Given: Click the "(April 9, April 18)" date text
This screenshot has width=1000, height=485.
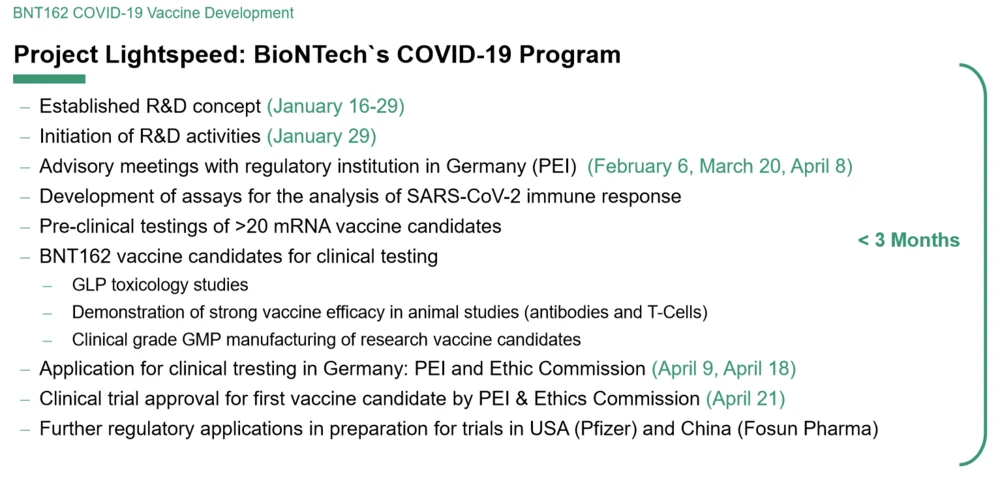Looking at the screenshot, I should coord(723,369).
